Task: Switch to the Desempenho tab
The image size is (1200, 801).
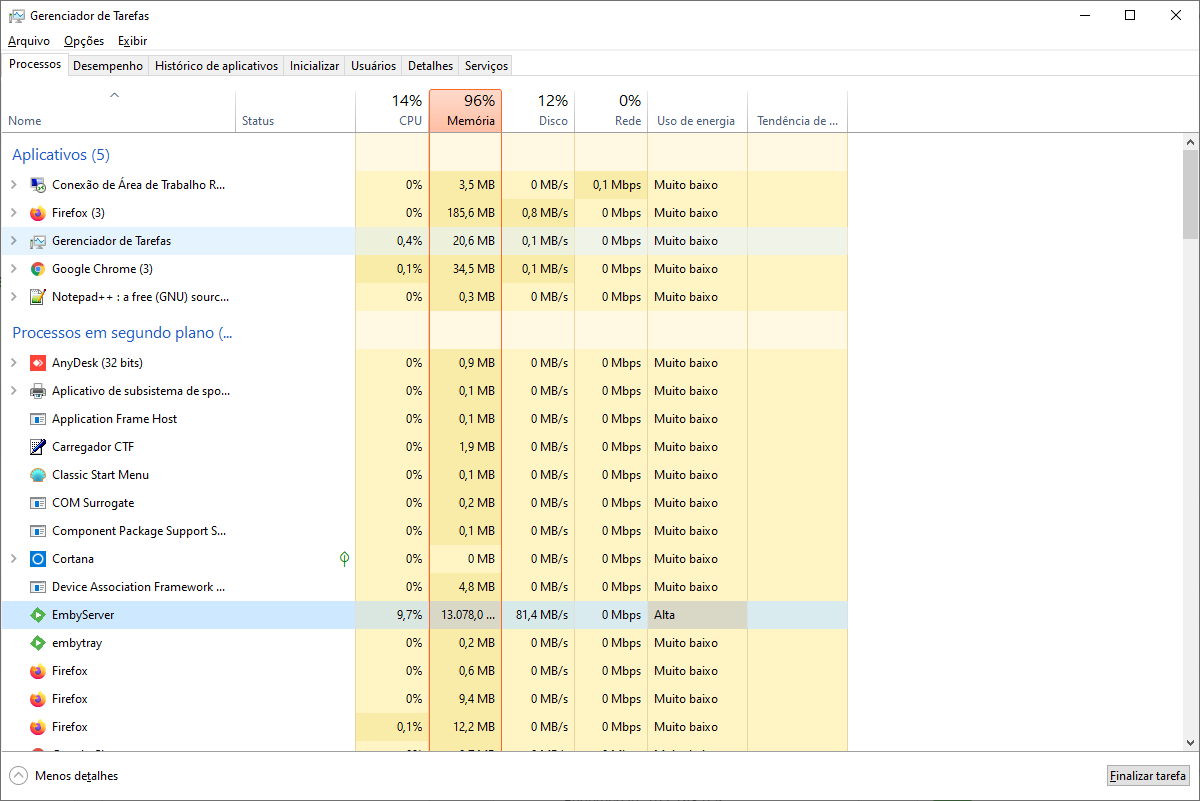Action: tap(108, 66)
